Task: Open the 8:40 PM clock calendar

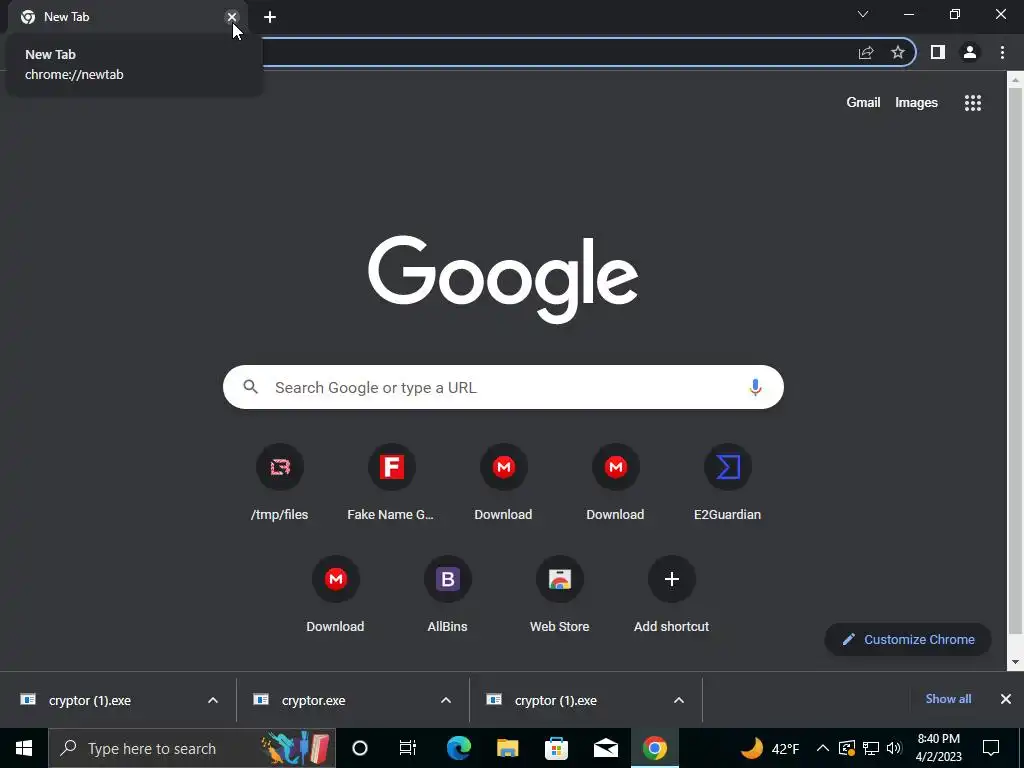Action: 939,748
